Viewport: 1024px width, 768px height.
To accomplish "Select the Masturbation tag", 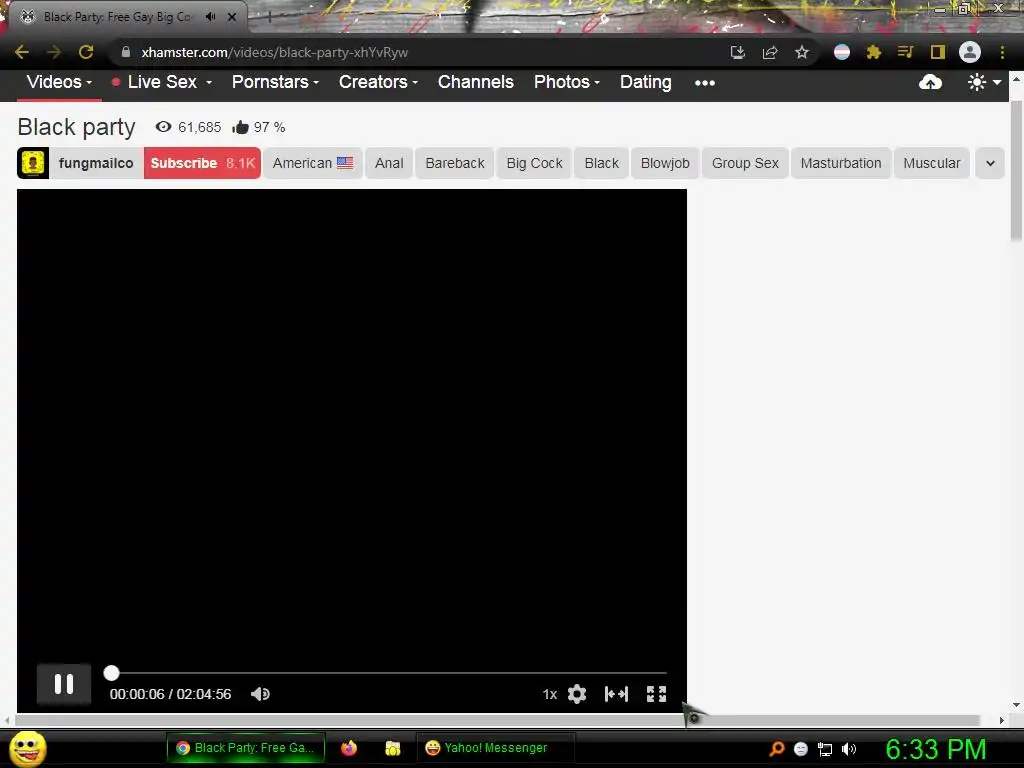I will (x=841, y=163).
